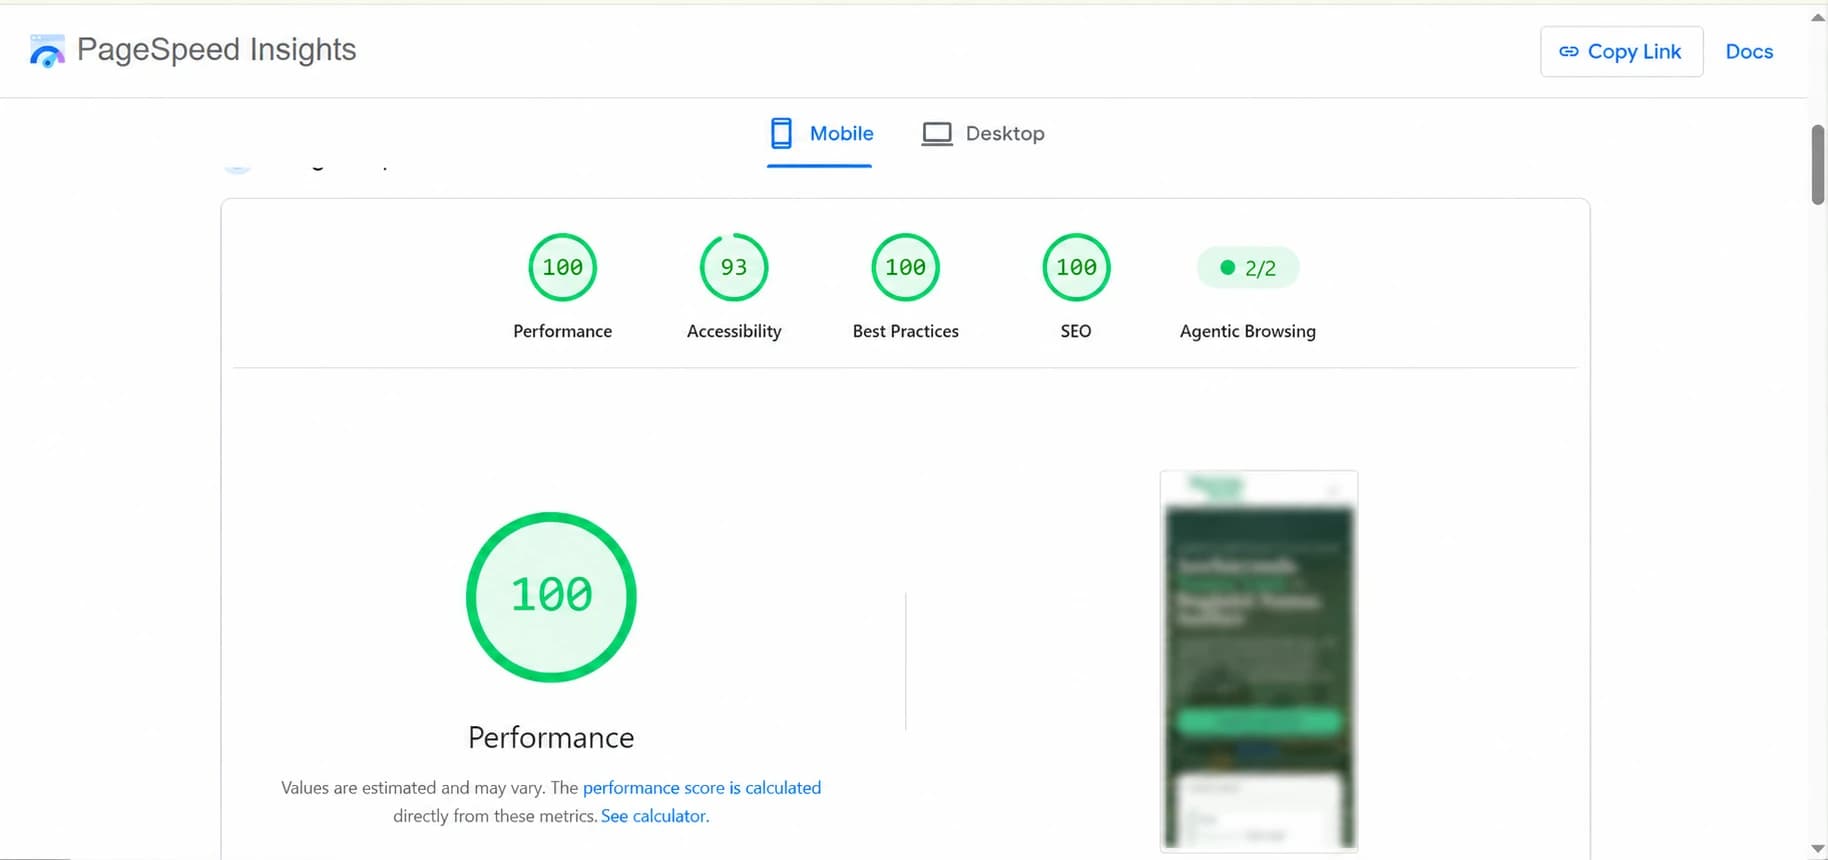
Task: Select the Best Practices 100 gauge
Action: (906, 267)
